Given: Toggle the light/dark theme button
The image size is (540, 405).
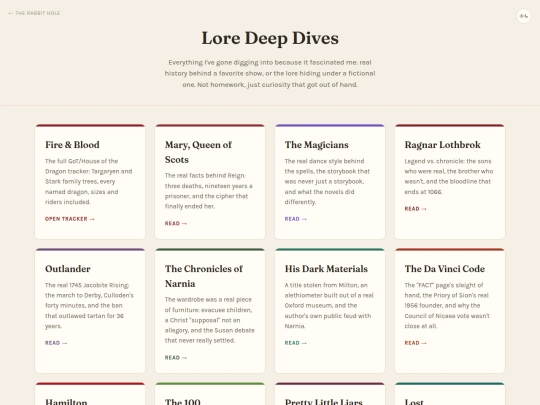Looking at the screenshot, I should pos(524,16).
